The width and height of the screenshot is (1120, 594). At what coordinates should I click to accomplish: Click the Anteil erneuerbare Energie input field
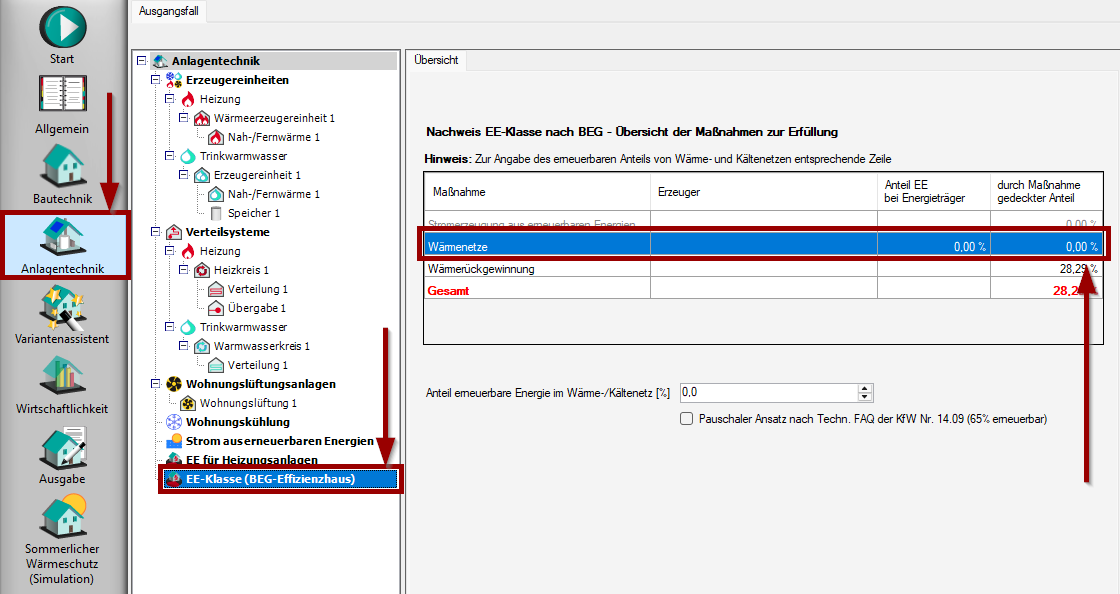(767, 393)
